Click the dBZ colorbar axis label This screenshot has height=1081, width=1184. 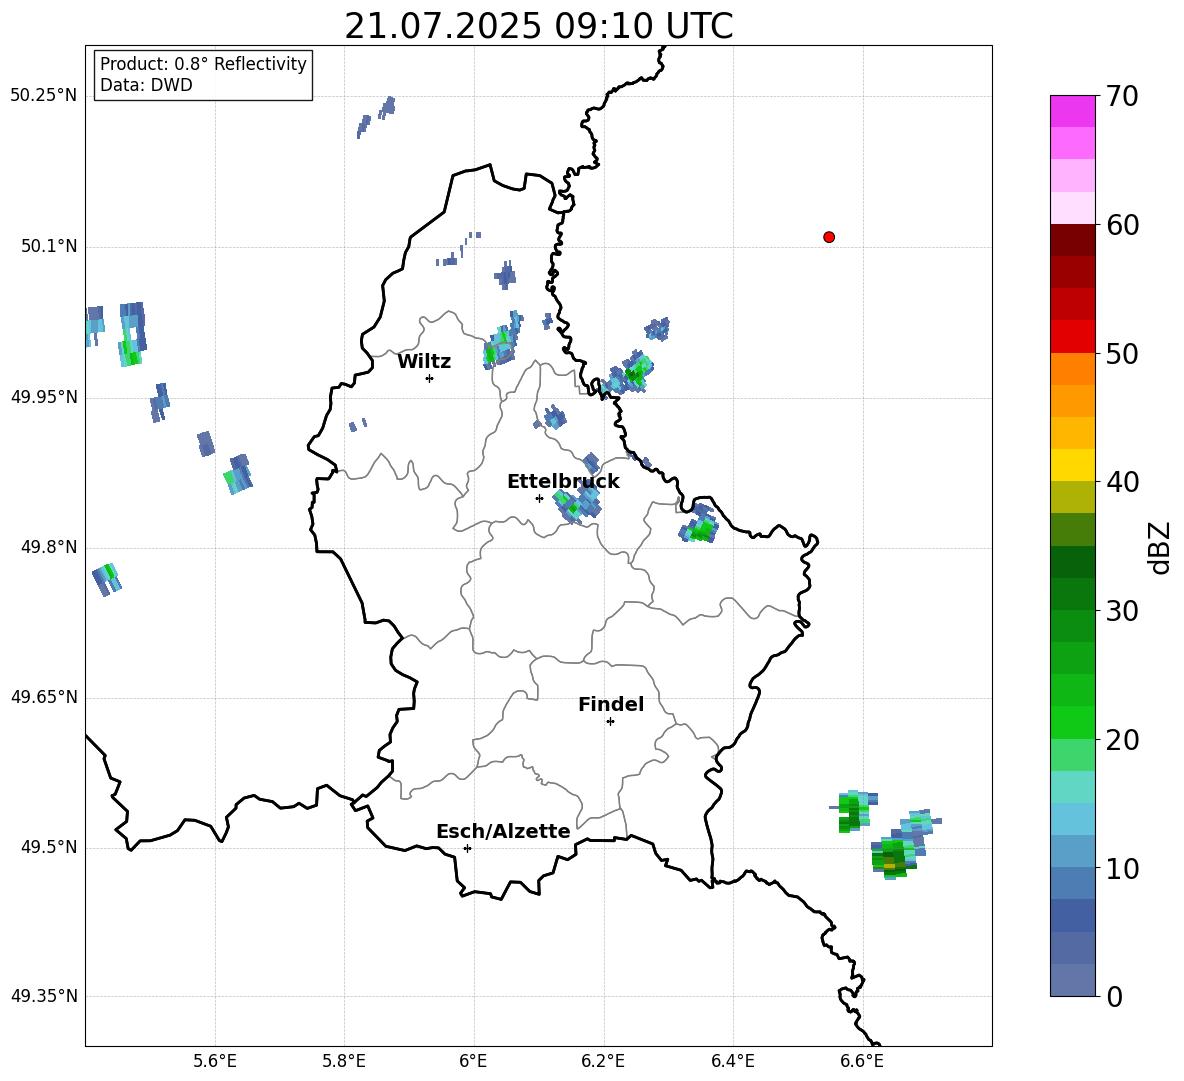pos(1161,547)
